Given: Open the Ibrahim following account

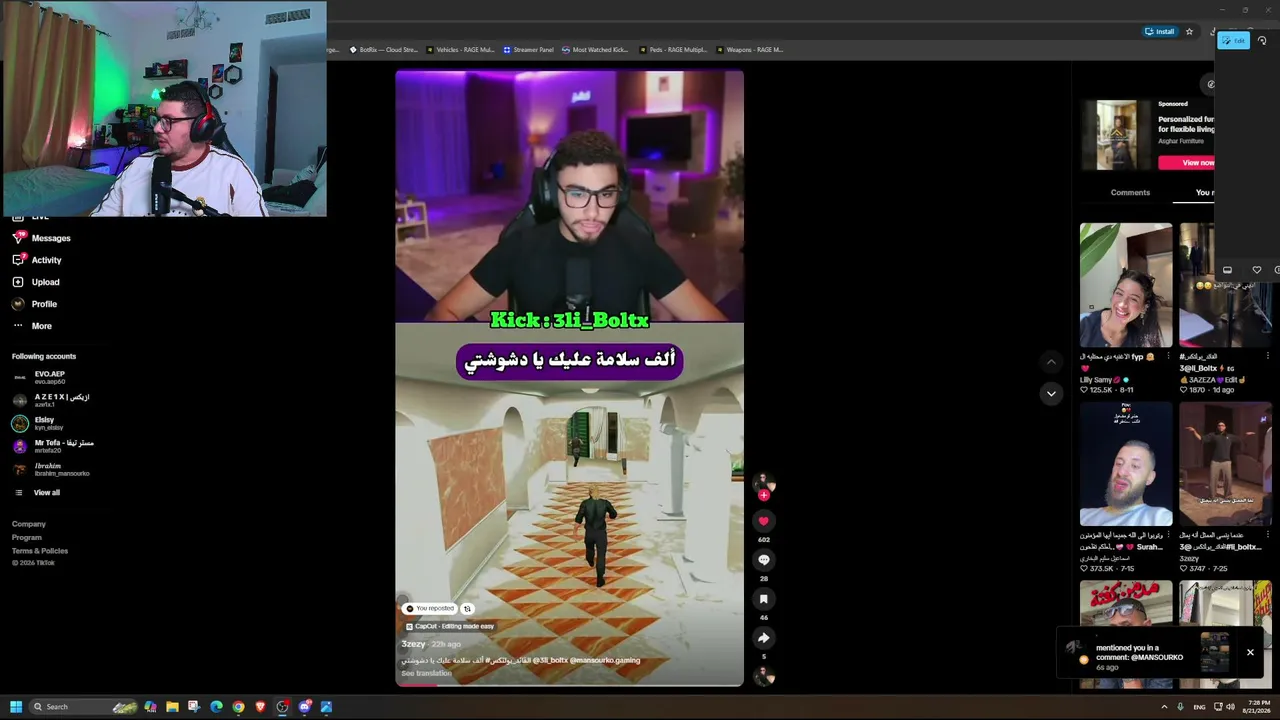Looking at the screenshot, I should pos(51,469).
